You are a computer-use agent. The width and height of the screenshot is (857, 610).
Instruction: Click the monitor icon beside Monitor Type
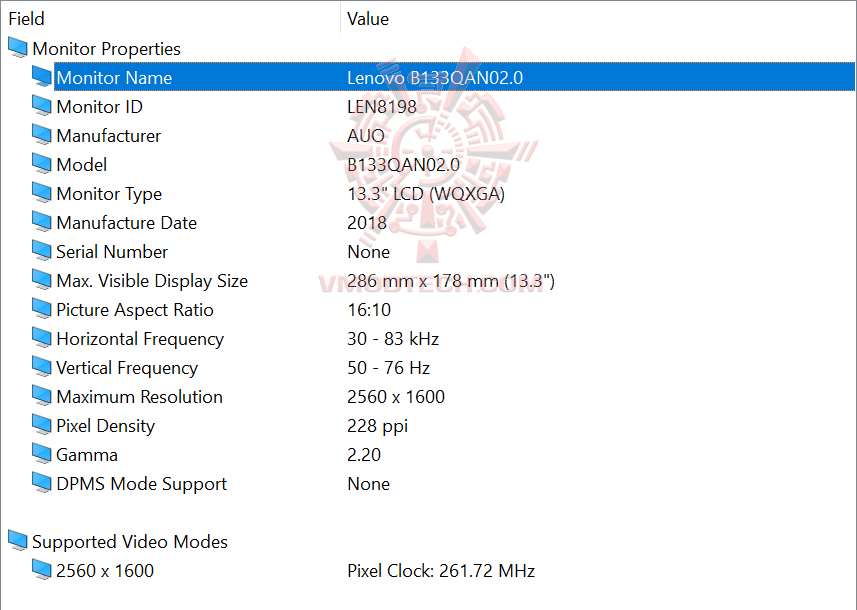tap(42, 193)
